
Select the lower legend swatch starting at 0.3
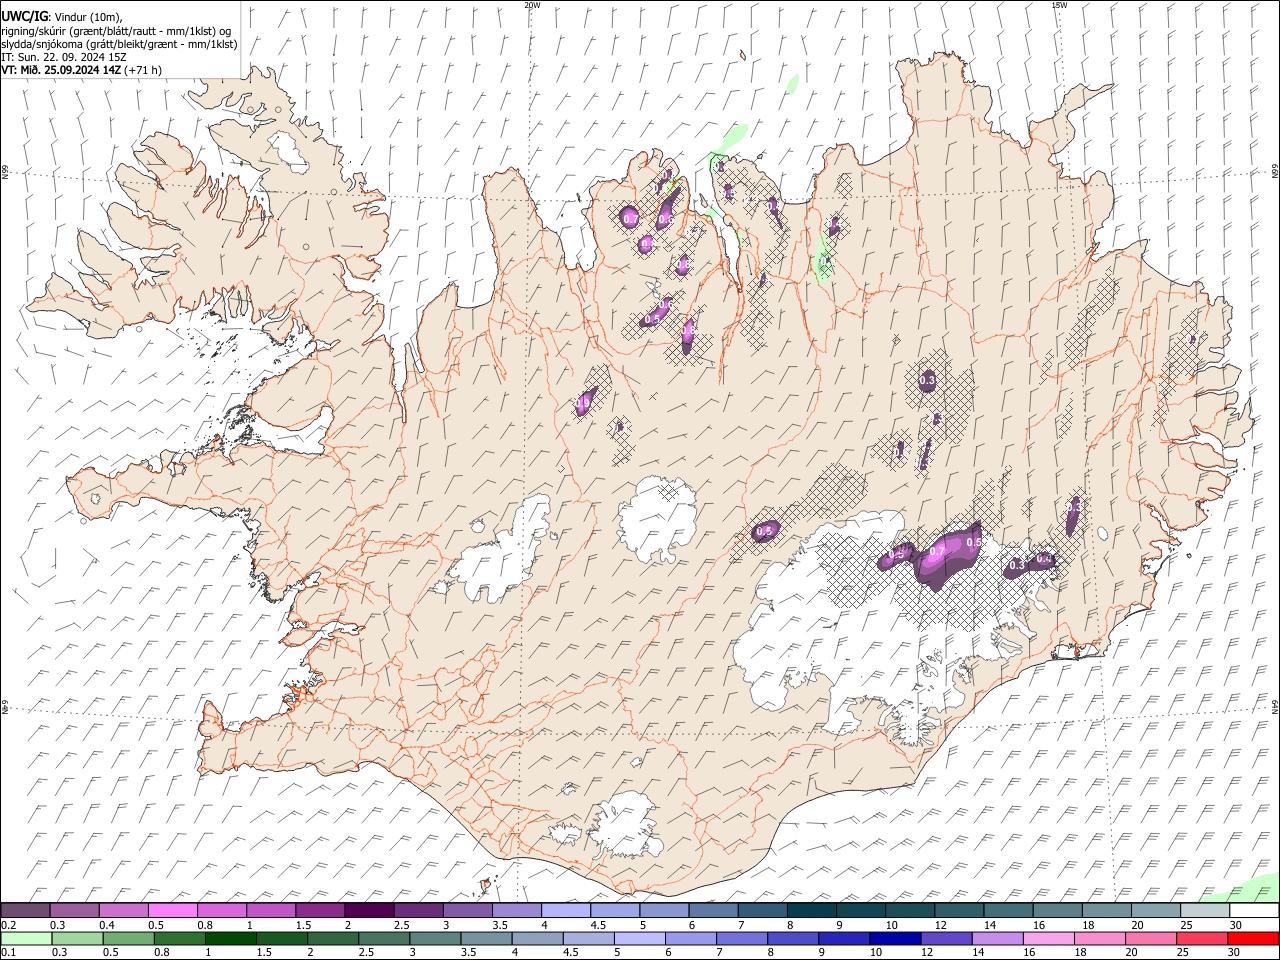(x=77, y=938)
